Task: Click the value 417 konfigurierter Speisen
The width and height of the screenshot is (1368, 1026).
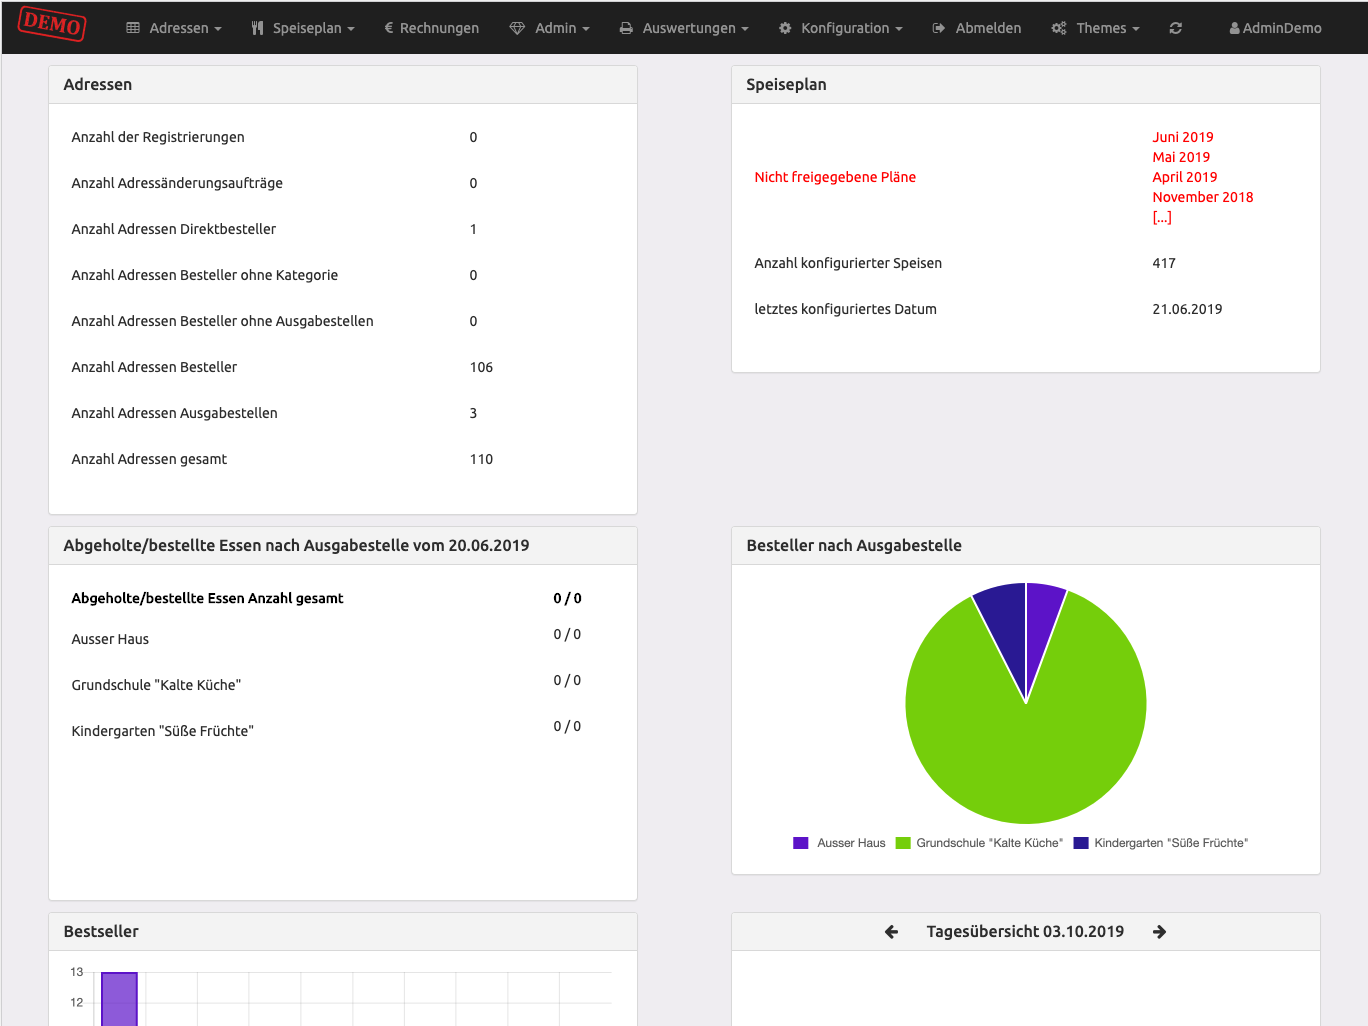Action: click(1164, 263)
